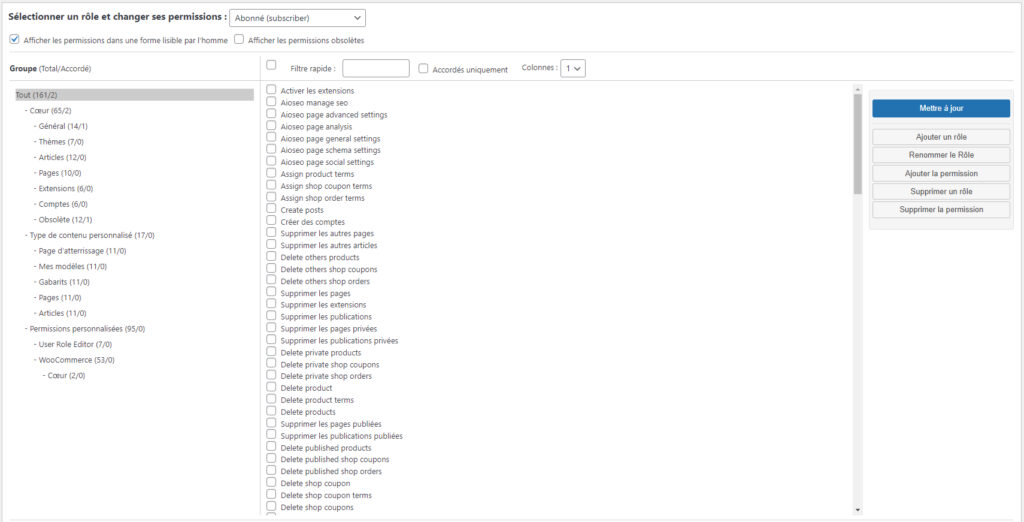Check Aioseo manage seo permission

271,102
